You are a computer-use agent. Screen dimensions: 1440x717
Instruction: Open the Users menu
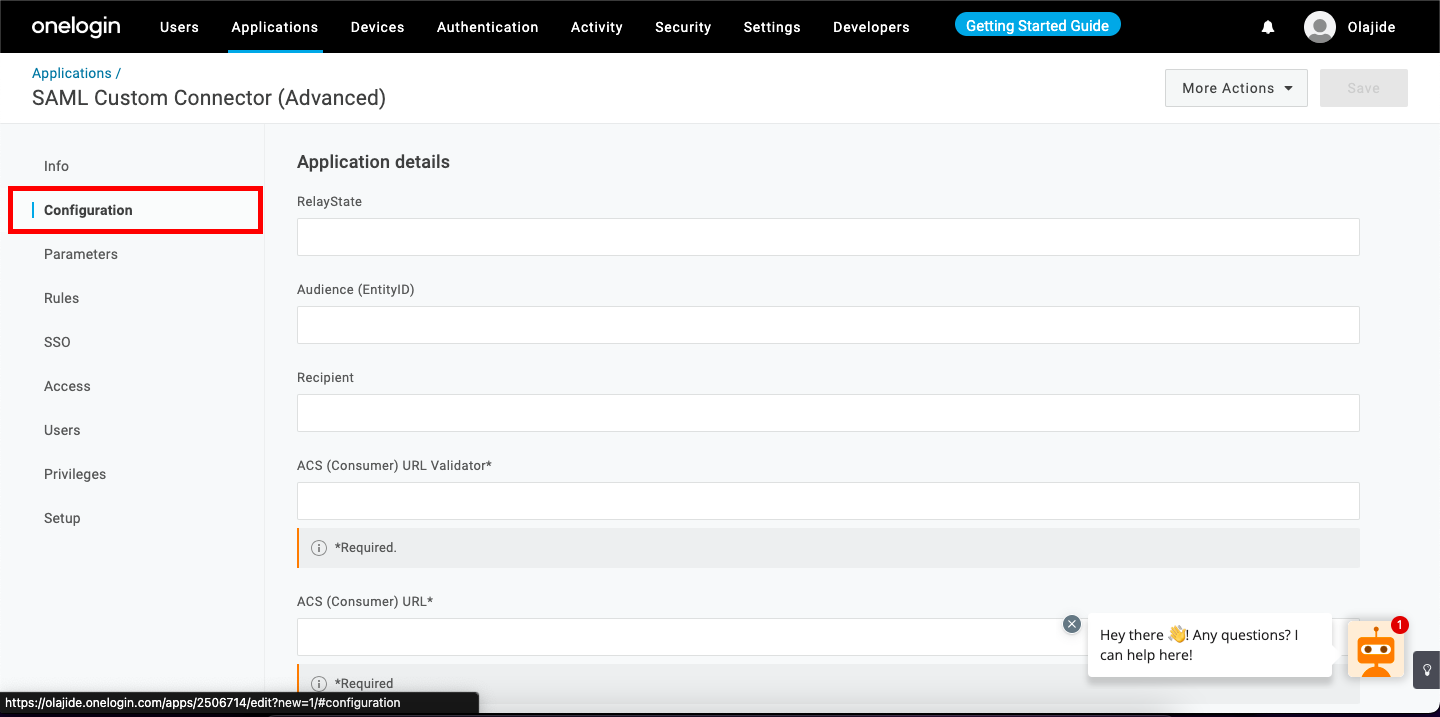coord(179,27)
